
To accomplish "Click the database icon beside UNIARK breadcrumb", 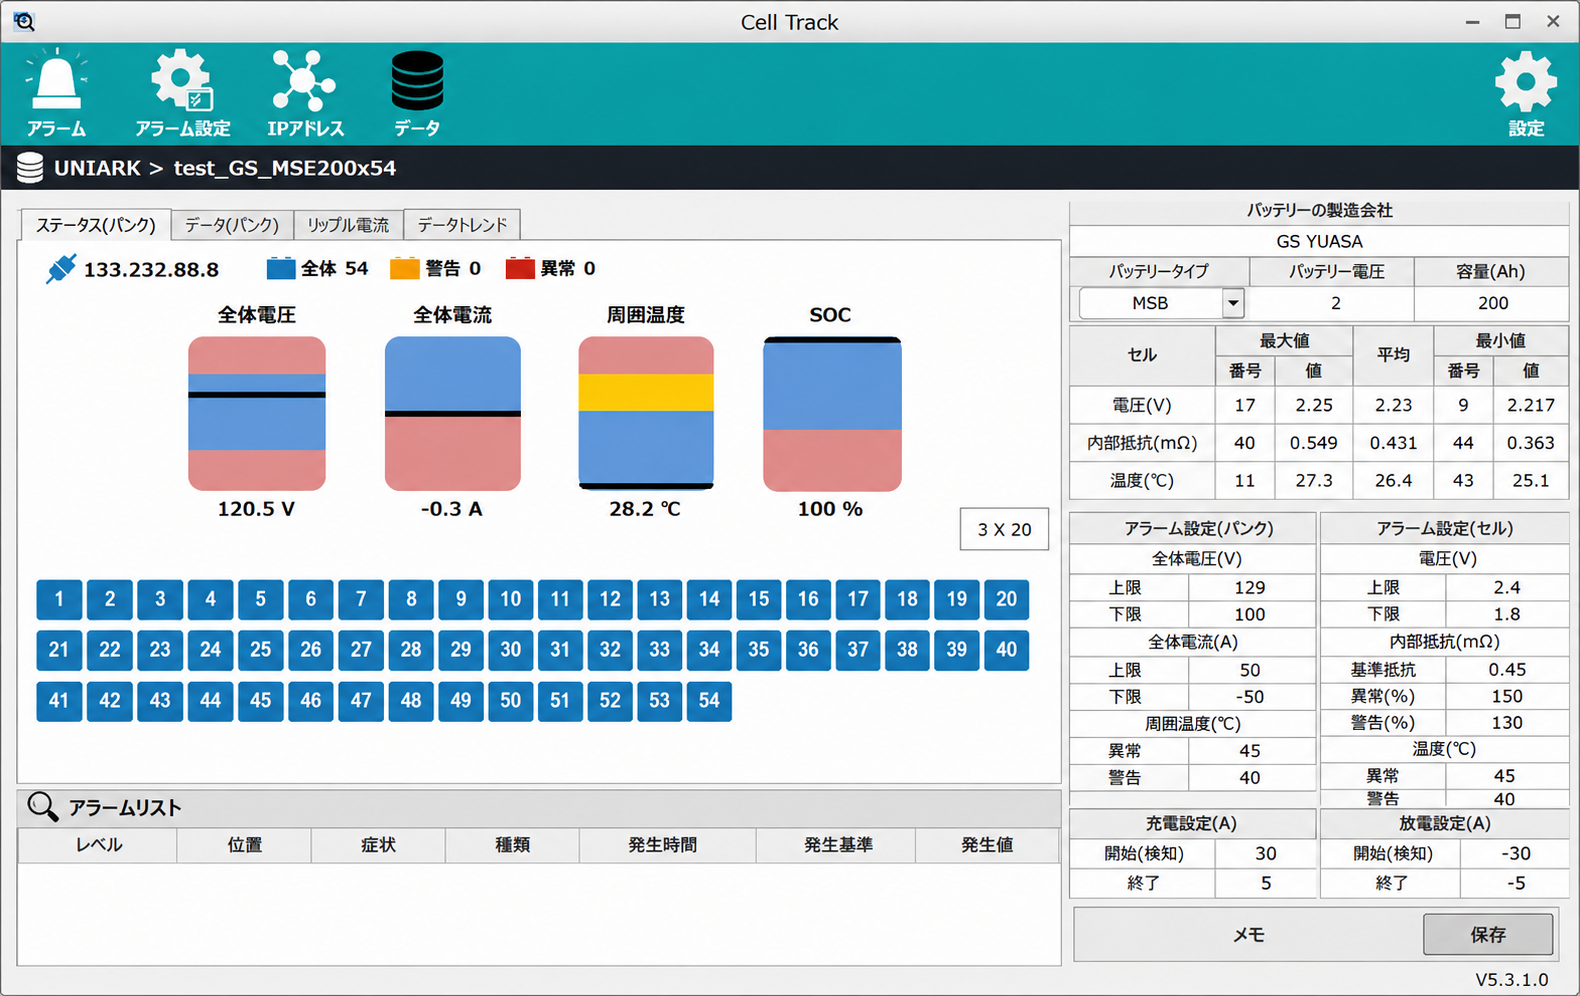I will click(x=30, y=168).
